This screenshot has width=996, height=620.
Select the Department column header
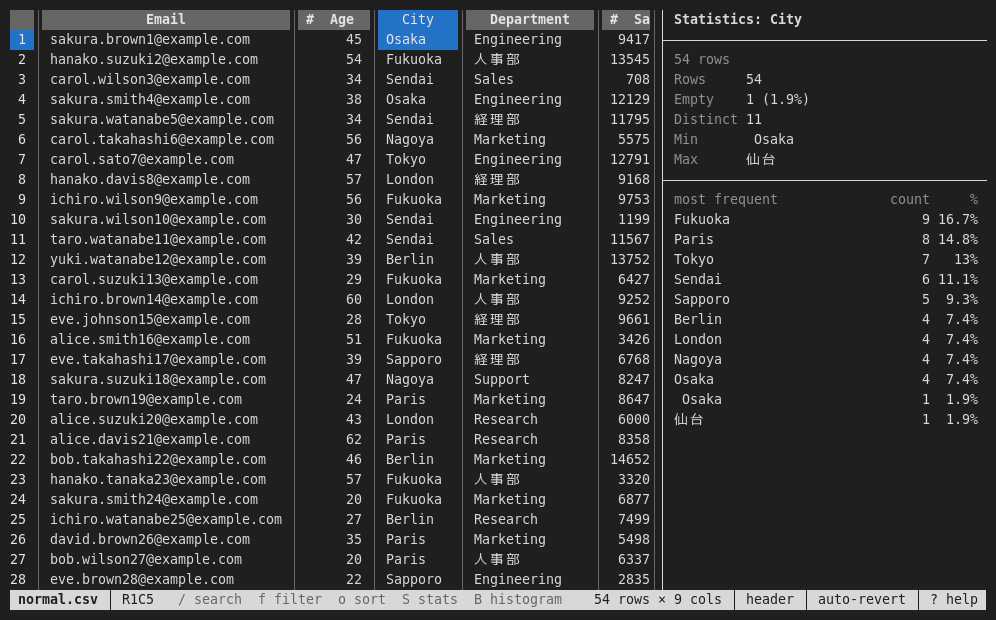click(x=530, y=20)
